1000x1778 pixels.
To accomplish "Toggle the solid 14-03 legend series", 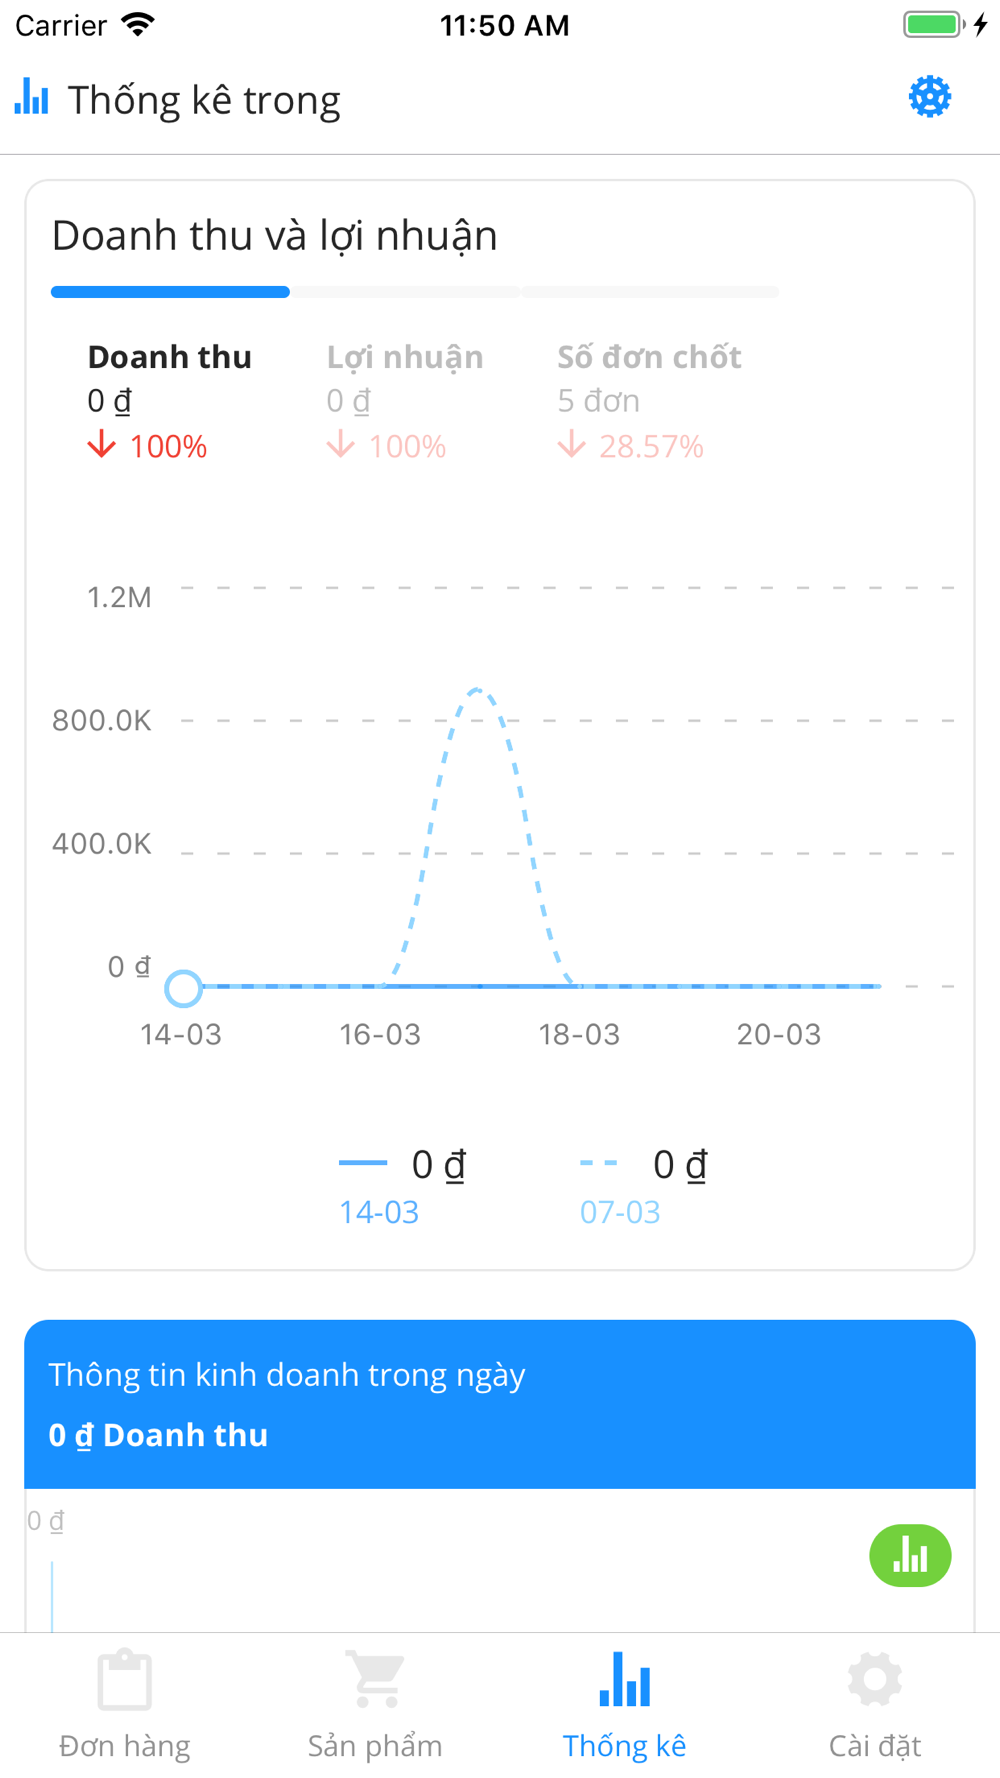I will click(x=402, y=1185).
